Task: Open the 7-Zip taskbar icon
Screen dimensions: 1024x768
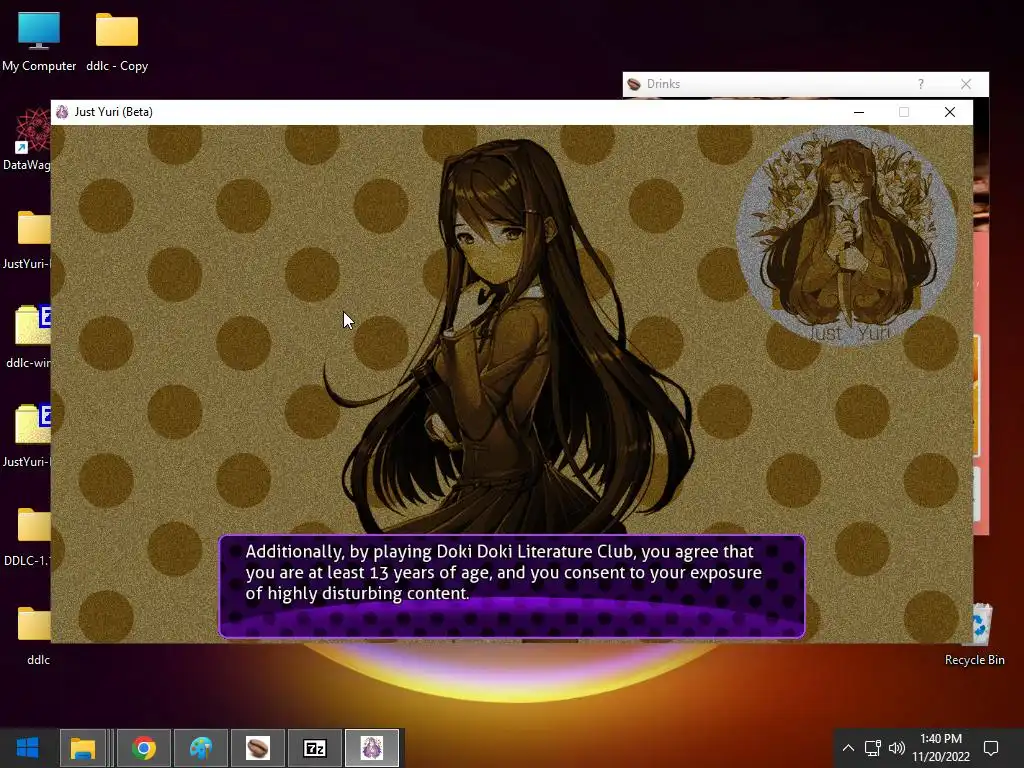Action: coord(315,748)
